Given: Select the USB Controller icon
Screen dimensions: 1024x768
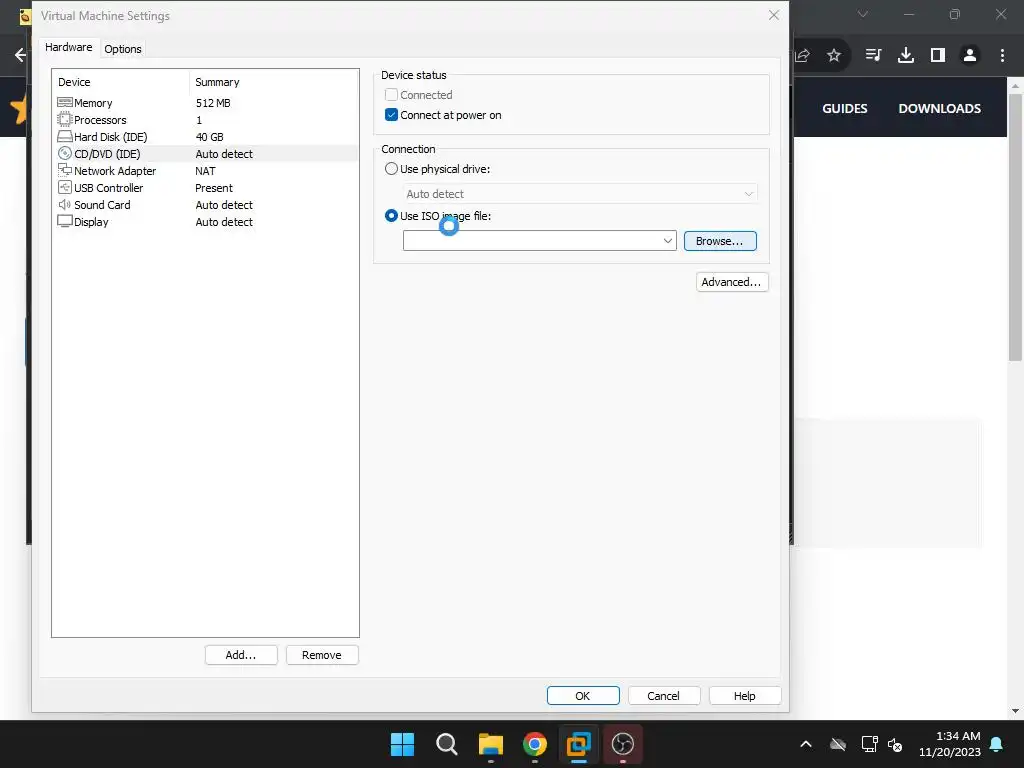Looking at the screenshot, I should pos(65,187).
